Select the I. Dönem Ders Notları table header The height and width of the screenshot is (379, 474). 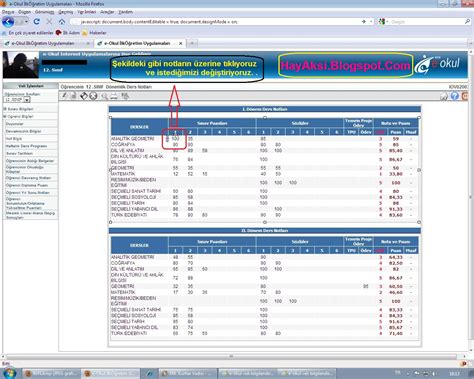click(x=265, y=109)
